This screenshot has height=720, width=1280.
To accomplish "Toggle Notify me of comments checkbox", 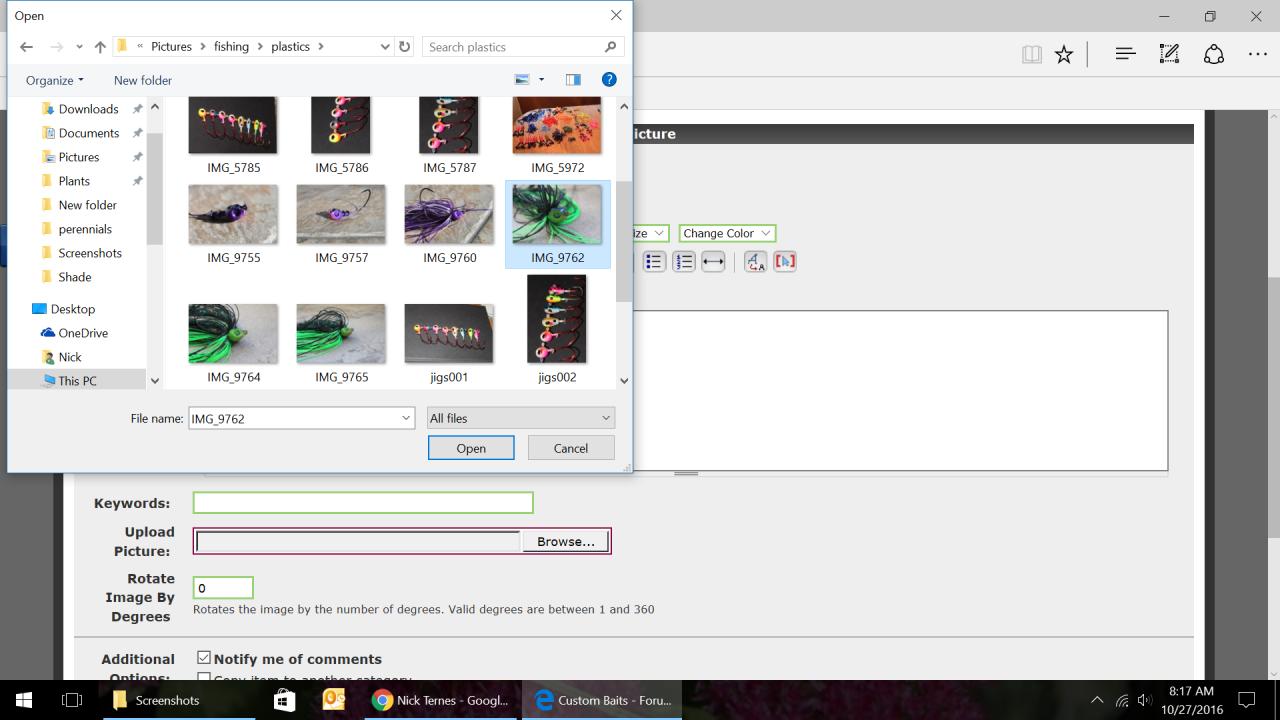I will 204,658.
